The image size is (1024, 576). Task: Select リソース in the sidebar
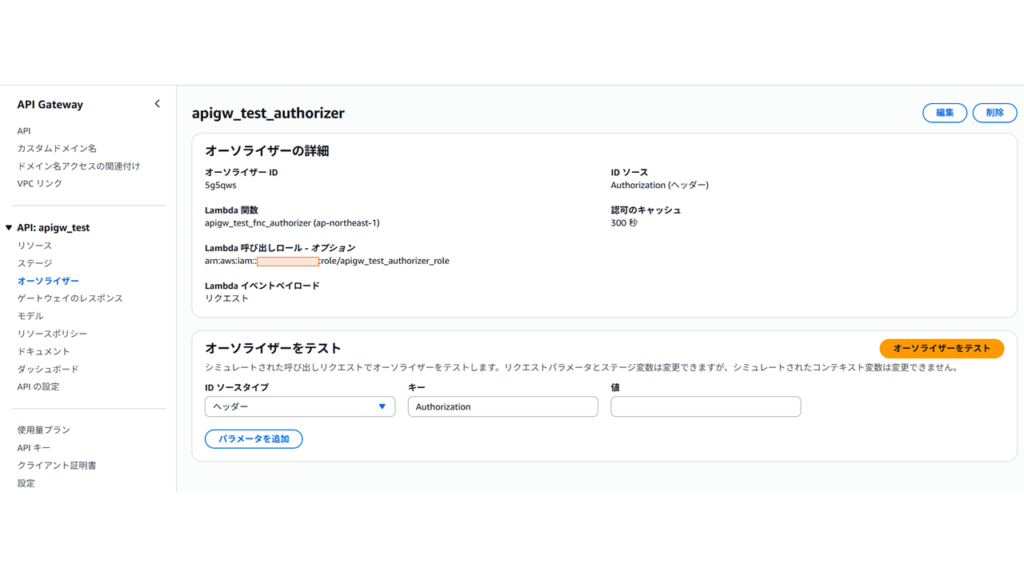pyautogui.click(x=35, y=246)
